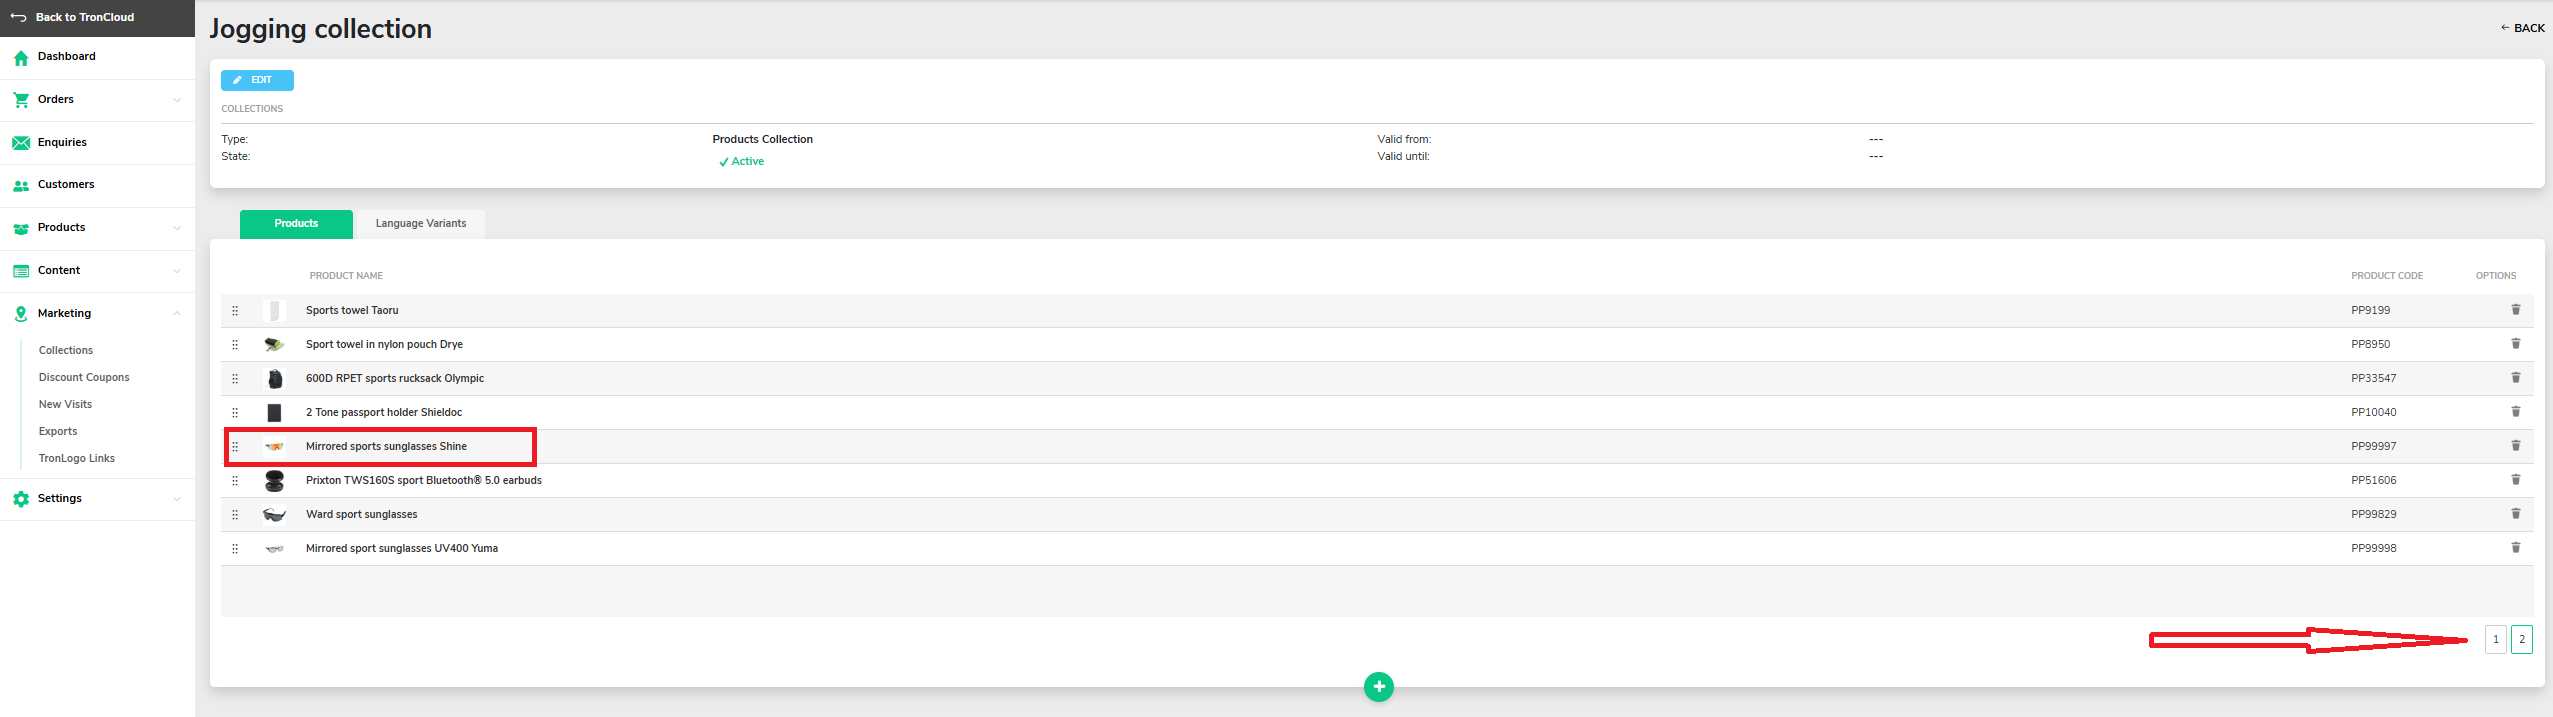Click the Marketing sidebar icon
The image size is (2553, 717).
(21, 314)
